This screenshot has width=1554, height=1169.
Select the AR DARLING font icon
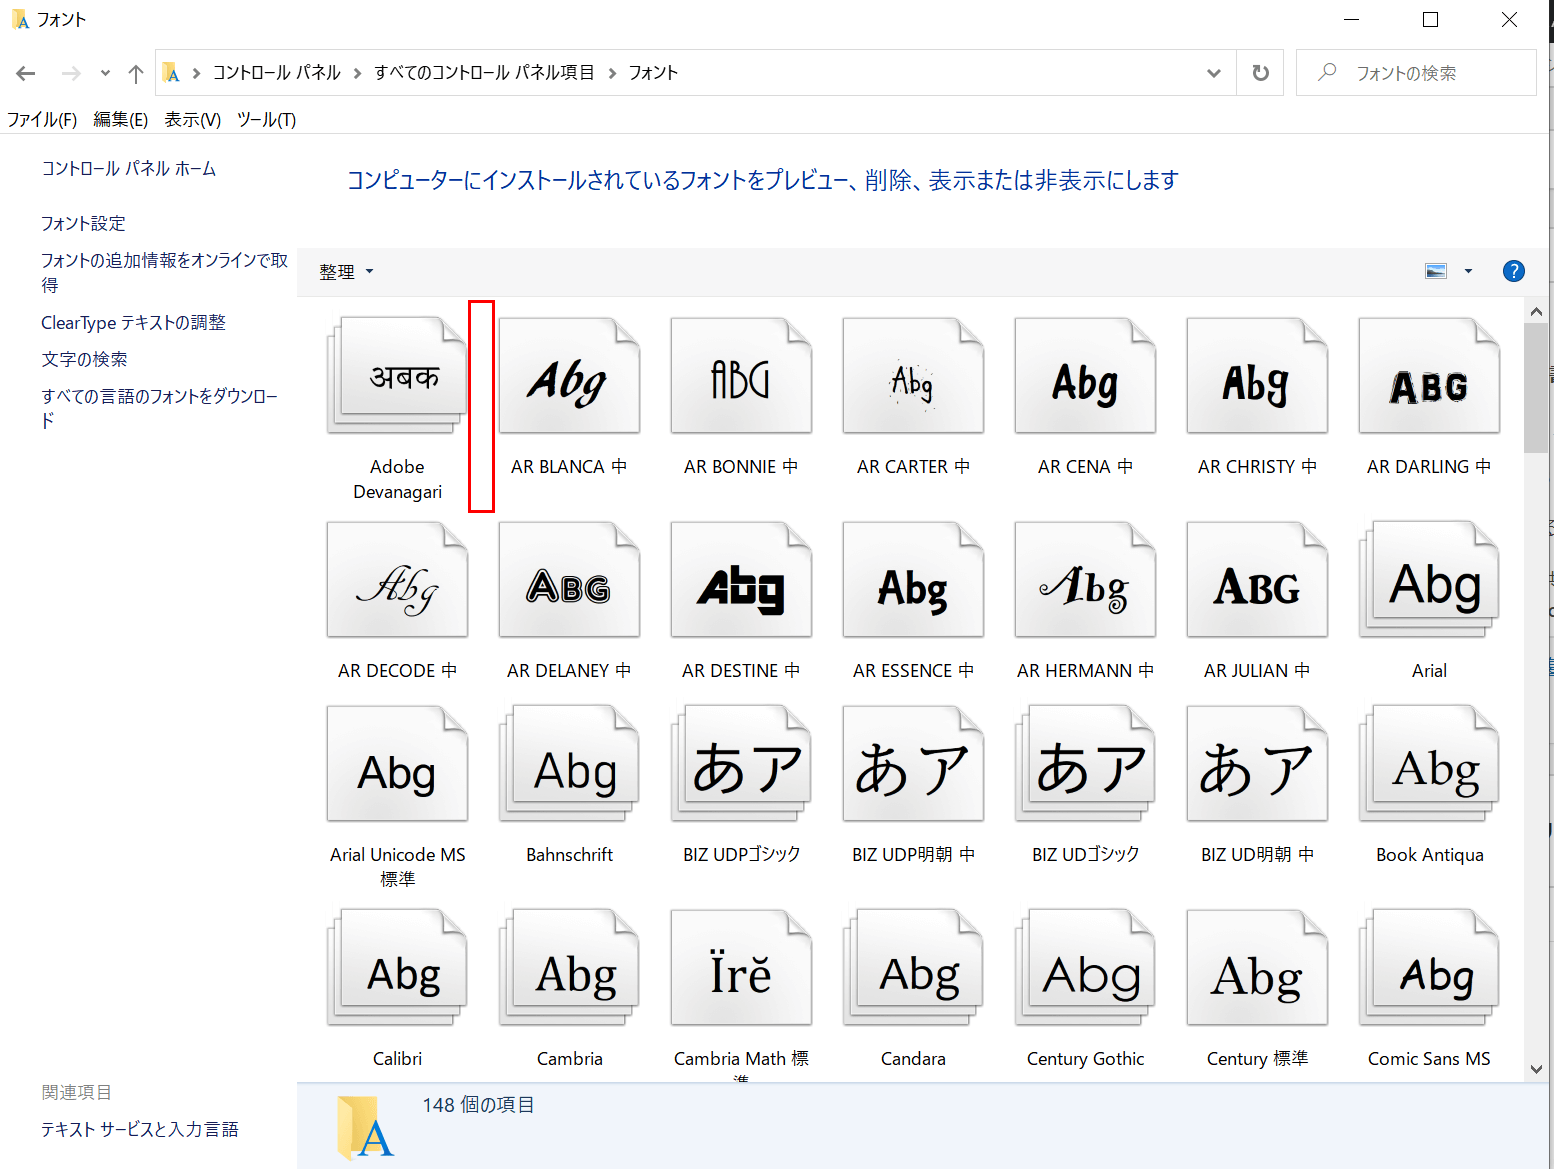[x=1429, y=376]
